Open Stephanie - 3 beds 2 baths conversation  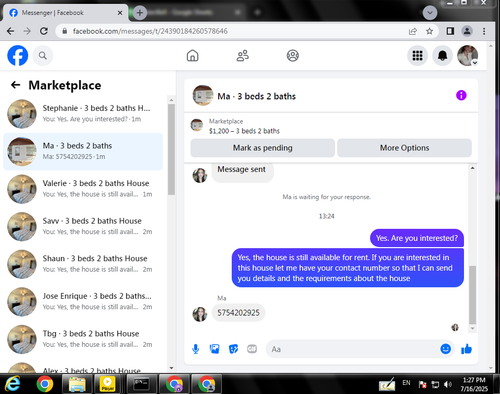pyautogui.click(x=83, y=114)
